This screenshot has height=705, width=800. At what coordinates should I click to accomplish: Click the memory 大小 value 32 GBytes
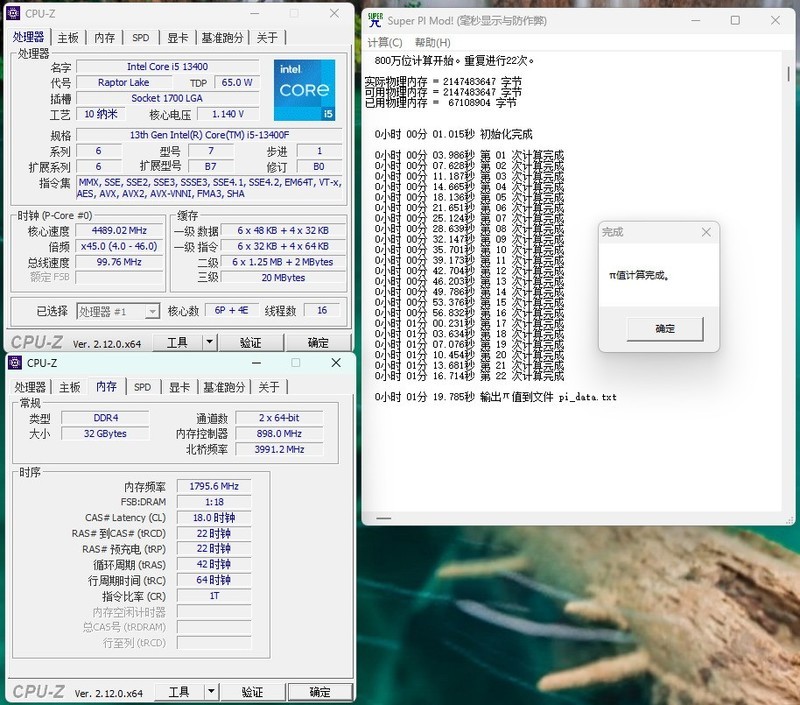coord(106,434)
